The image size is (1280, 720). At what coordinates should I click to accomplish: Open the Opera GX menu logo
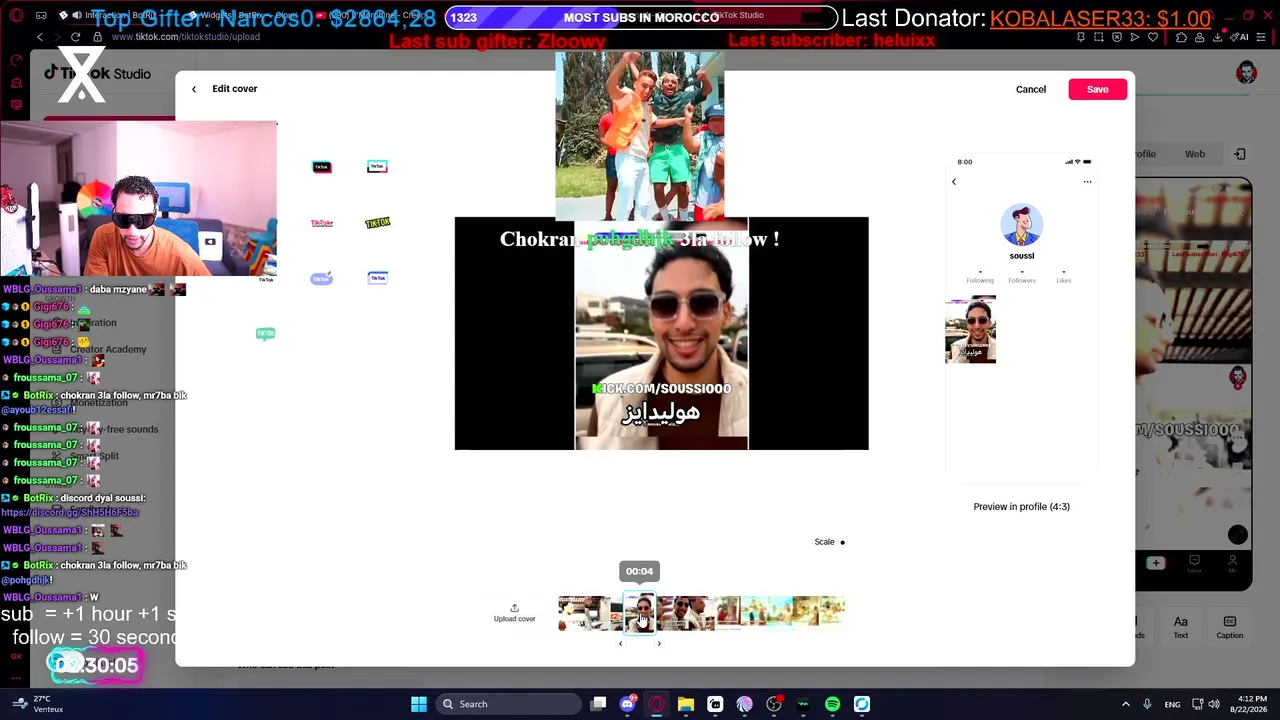pyautogui.click(x=16, y=15)
